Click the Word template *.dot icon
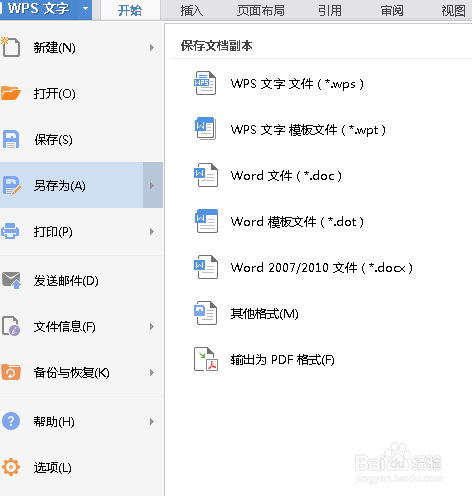The width and height of the screenshot is (472, 496). tap(206, 221)
